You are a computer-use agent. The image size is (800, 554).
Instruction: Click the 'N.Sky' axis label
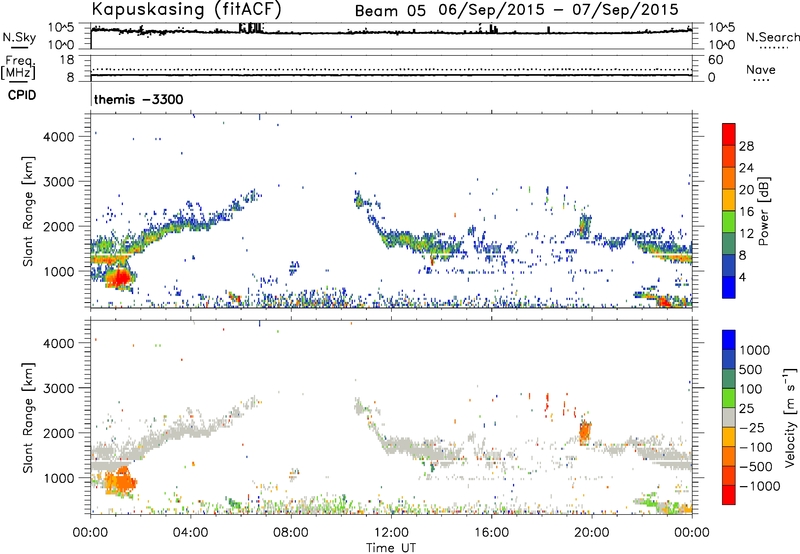pyautogui.click(x=19, y=37)
